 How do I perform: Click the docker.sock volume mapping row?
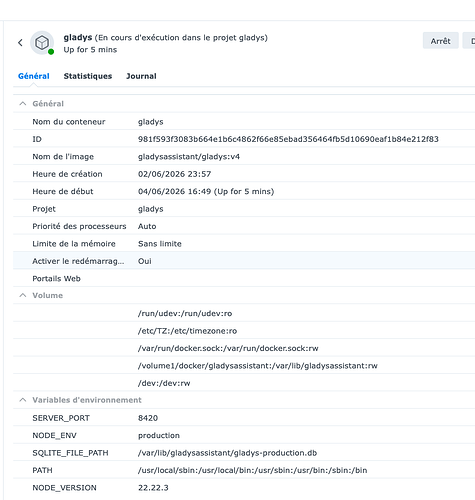coord(244,348)
